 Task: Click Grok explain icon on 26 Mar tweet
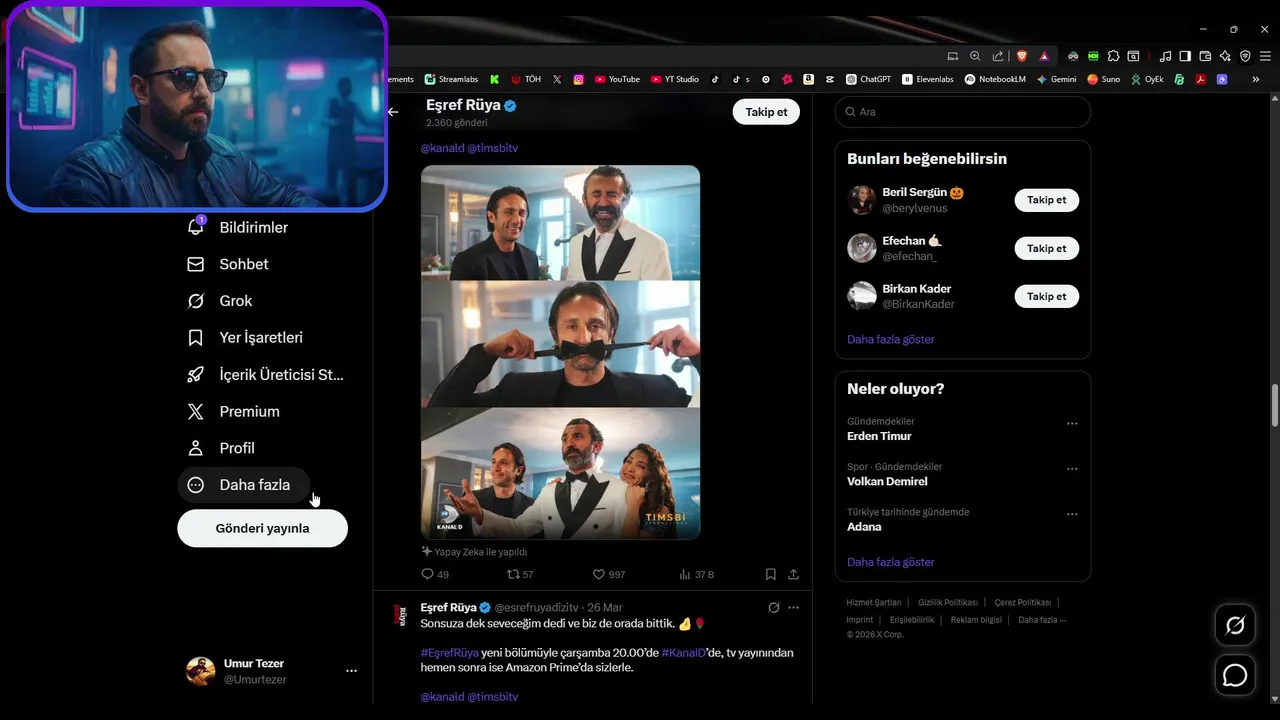click(773, 607)
